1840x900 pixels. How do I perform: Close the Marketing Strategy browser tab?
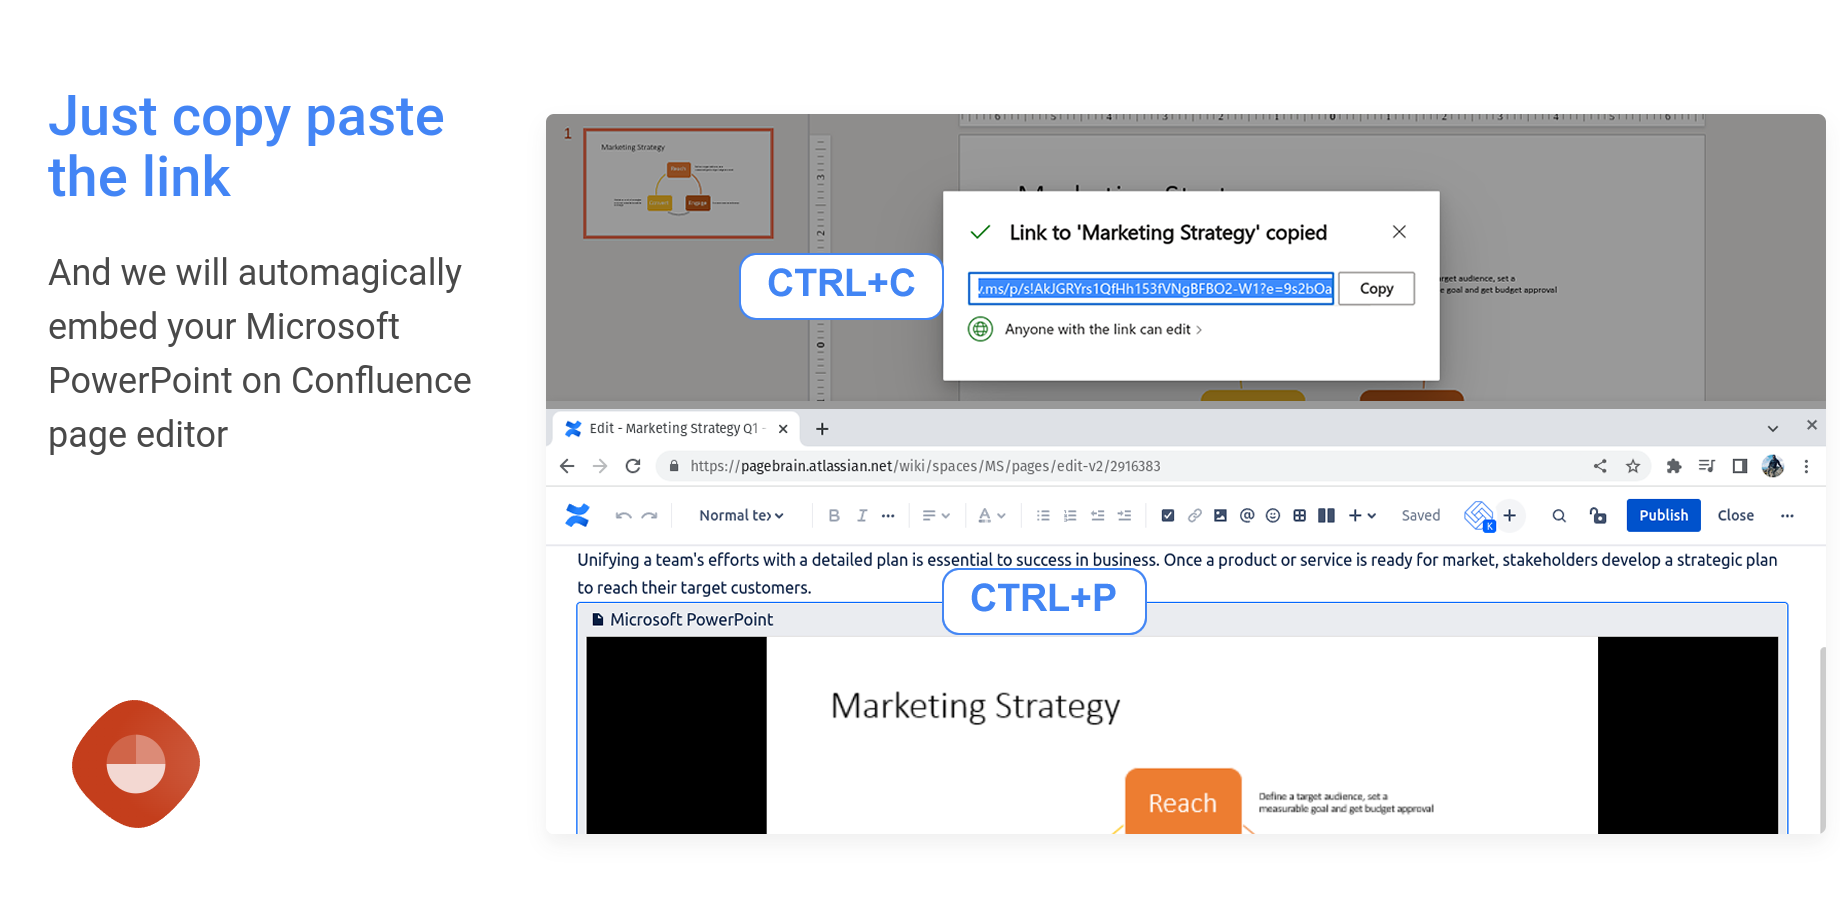(783, 429)
